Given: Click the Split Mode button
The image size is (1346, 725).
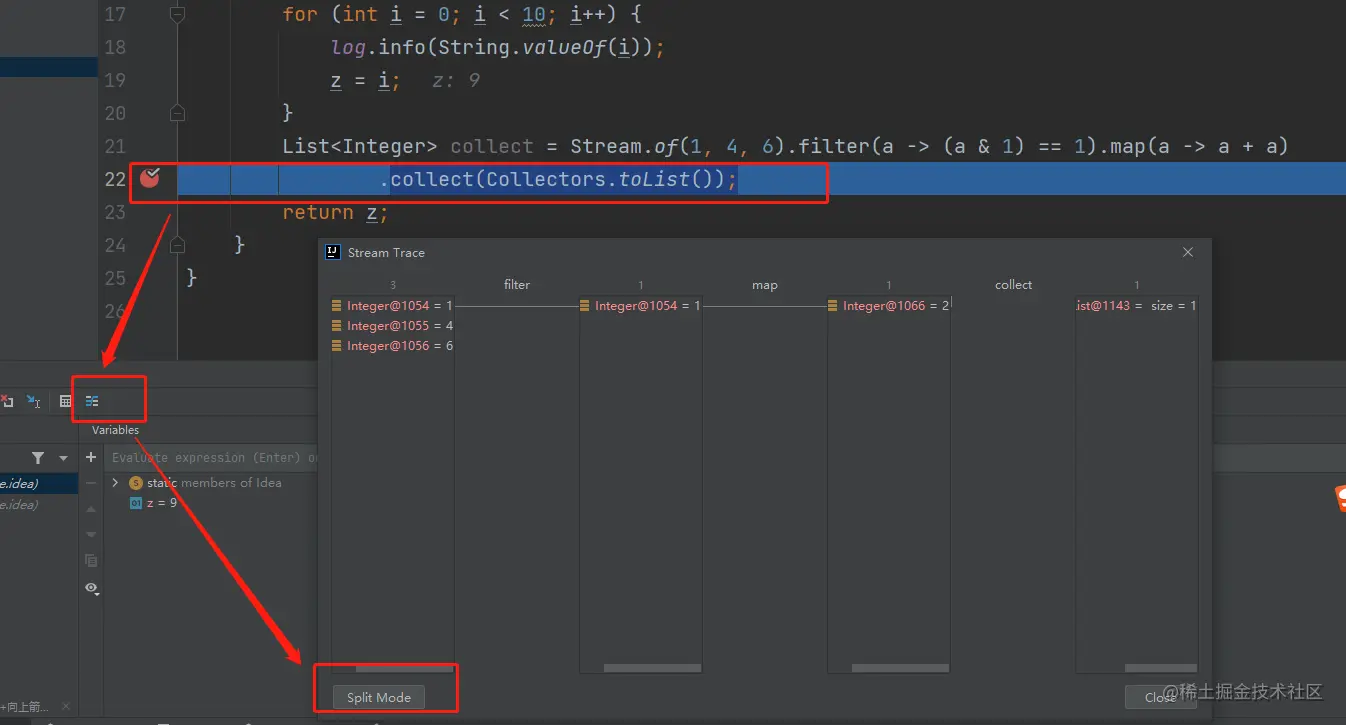Looking at the screenshot, I should point(379,697).
